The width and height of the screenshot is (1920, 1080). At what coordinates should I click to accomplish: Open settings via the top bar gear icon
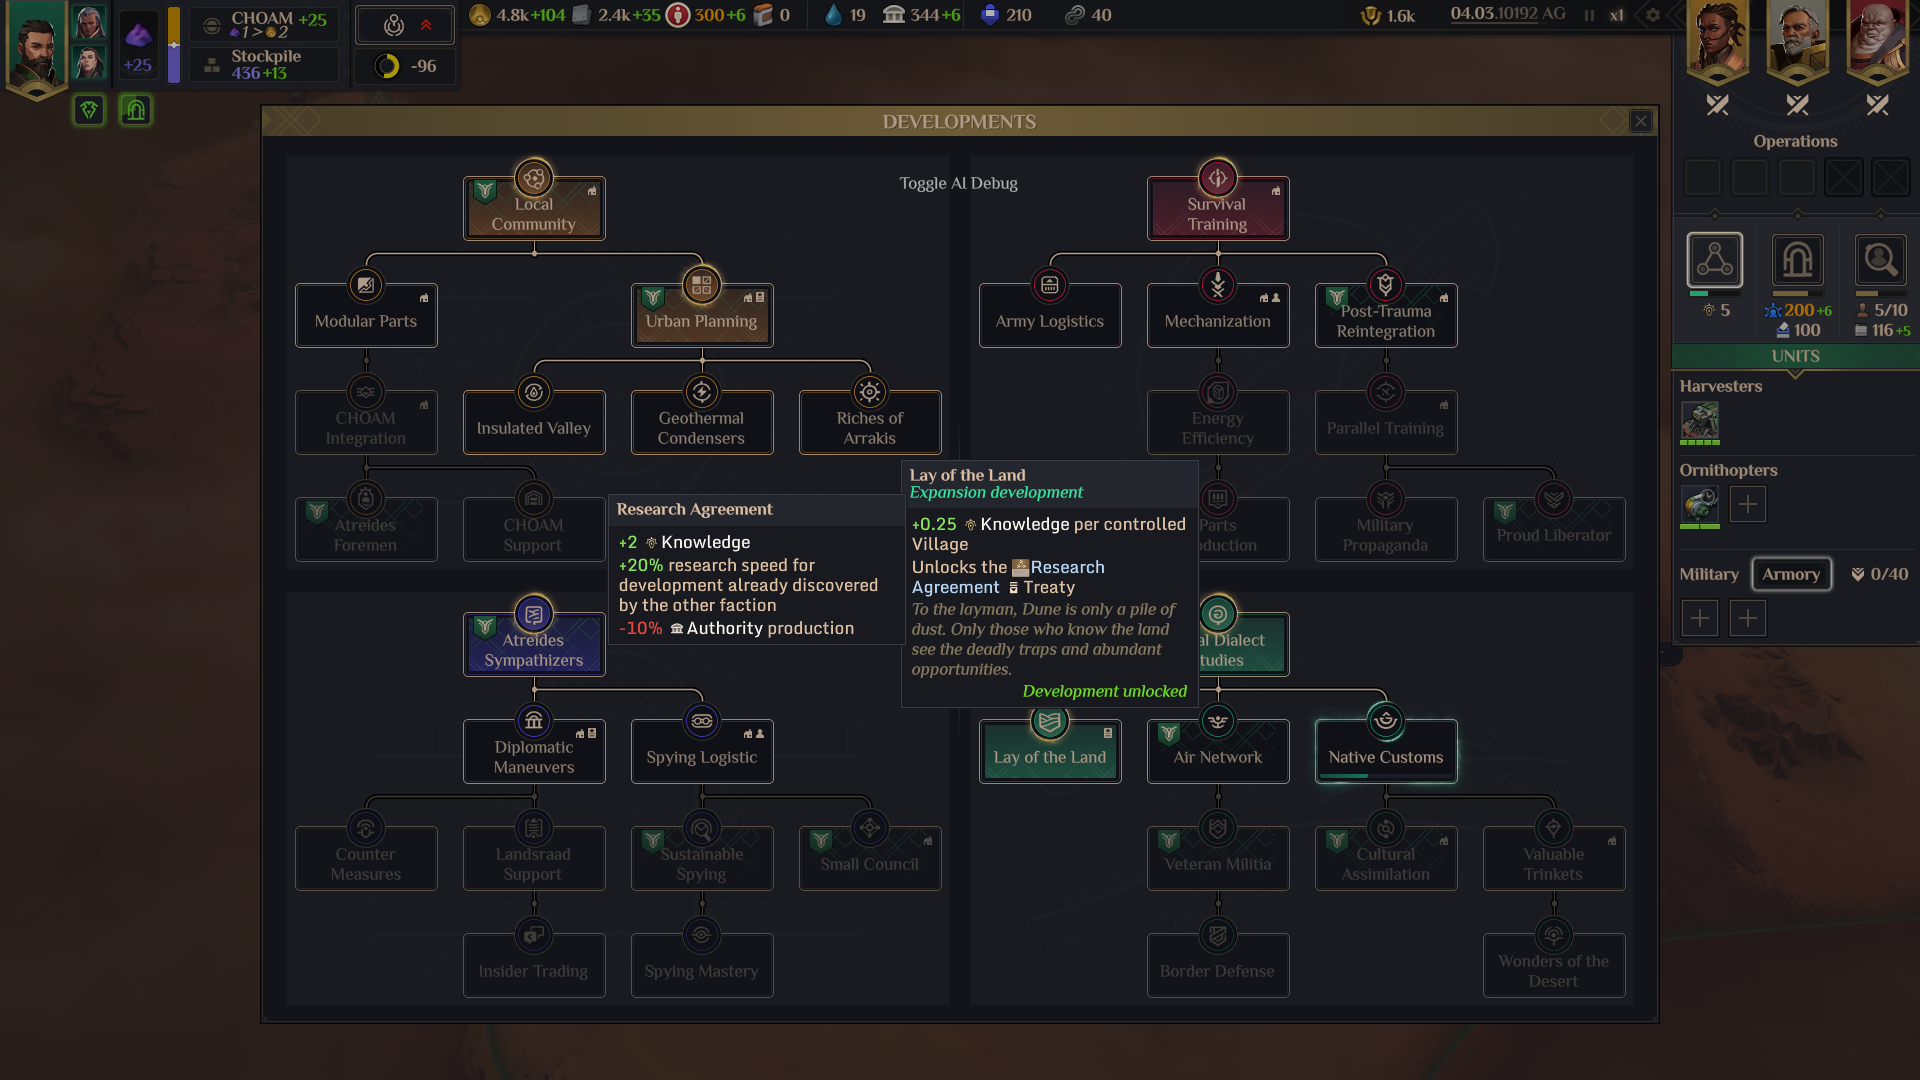(x=1652, y=15)
